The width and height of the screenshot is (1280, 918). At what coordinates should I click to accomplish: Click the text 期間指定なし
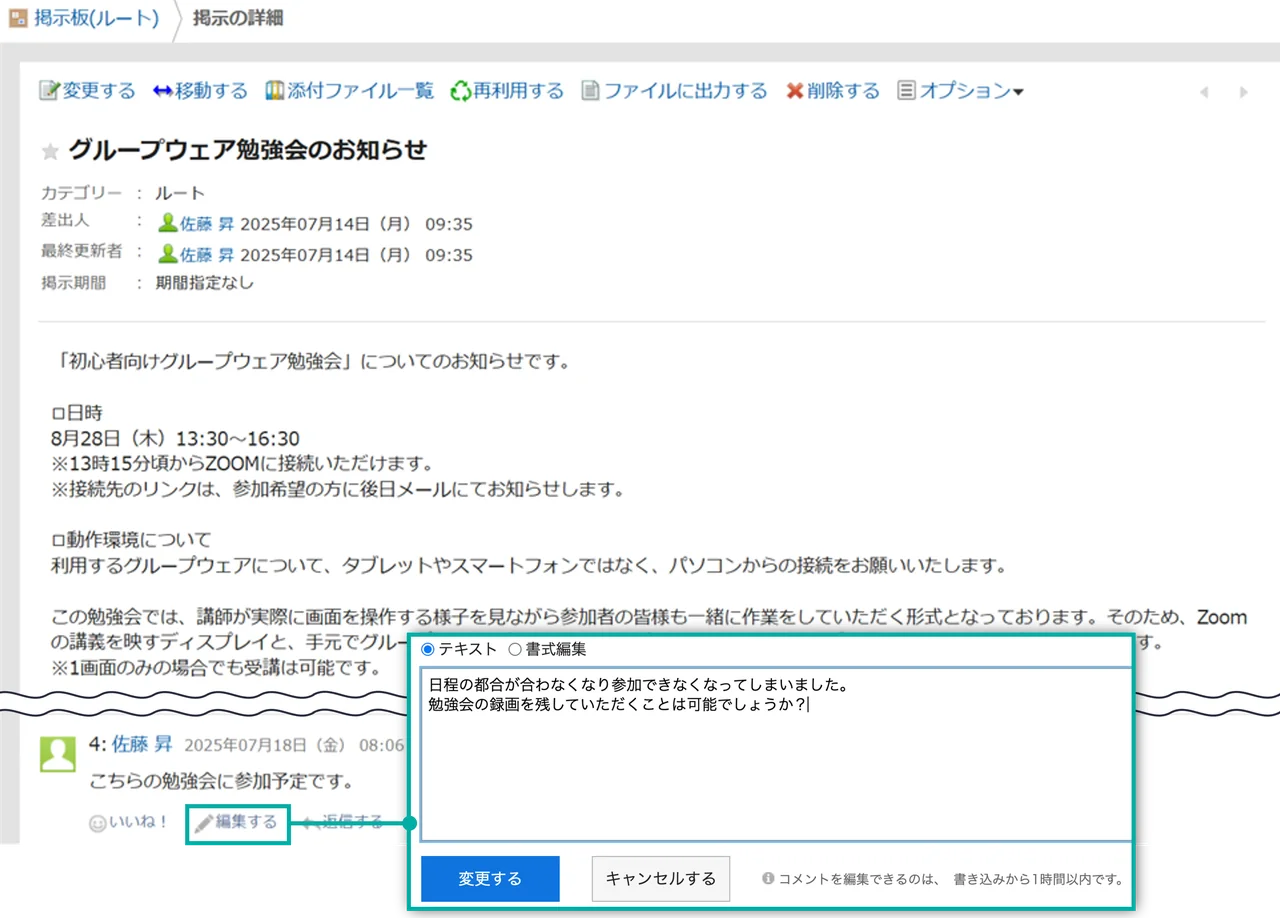point(205,283)
